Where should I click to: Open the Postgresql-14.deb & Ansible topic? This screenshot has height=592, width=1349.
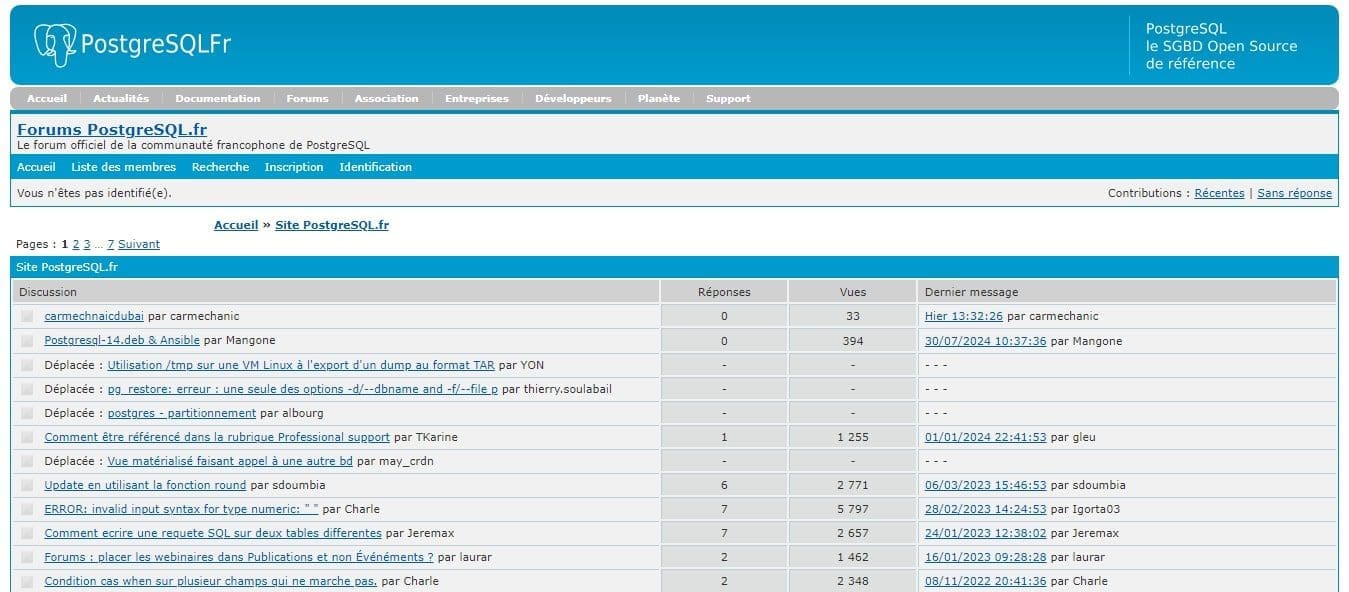click(122, 341)
